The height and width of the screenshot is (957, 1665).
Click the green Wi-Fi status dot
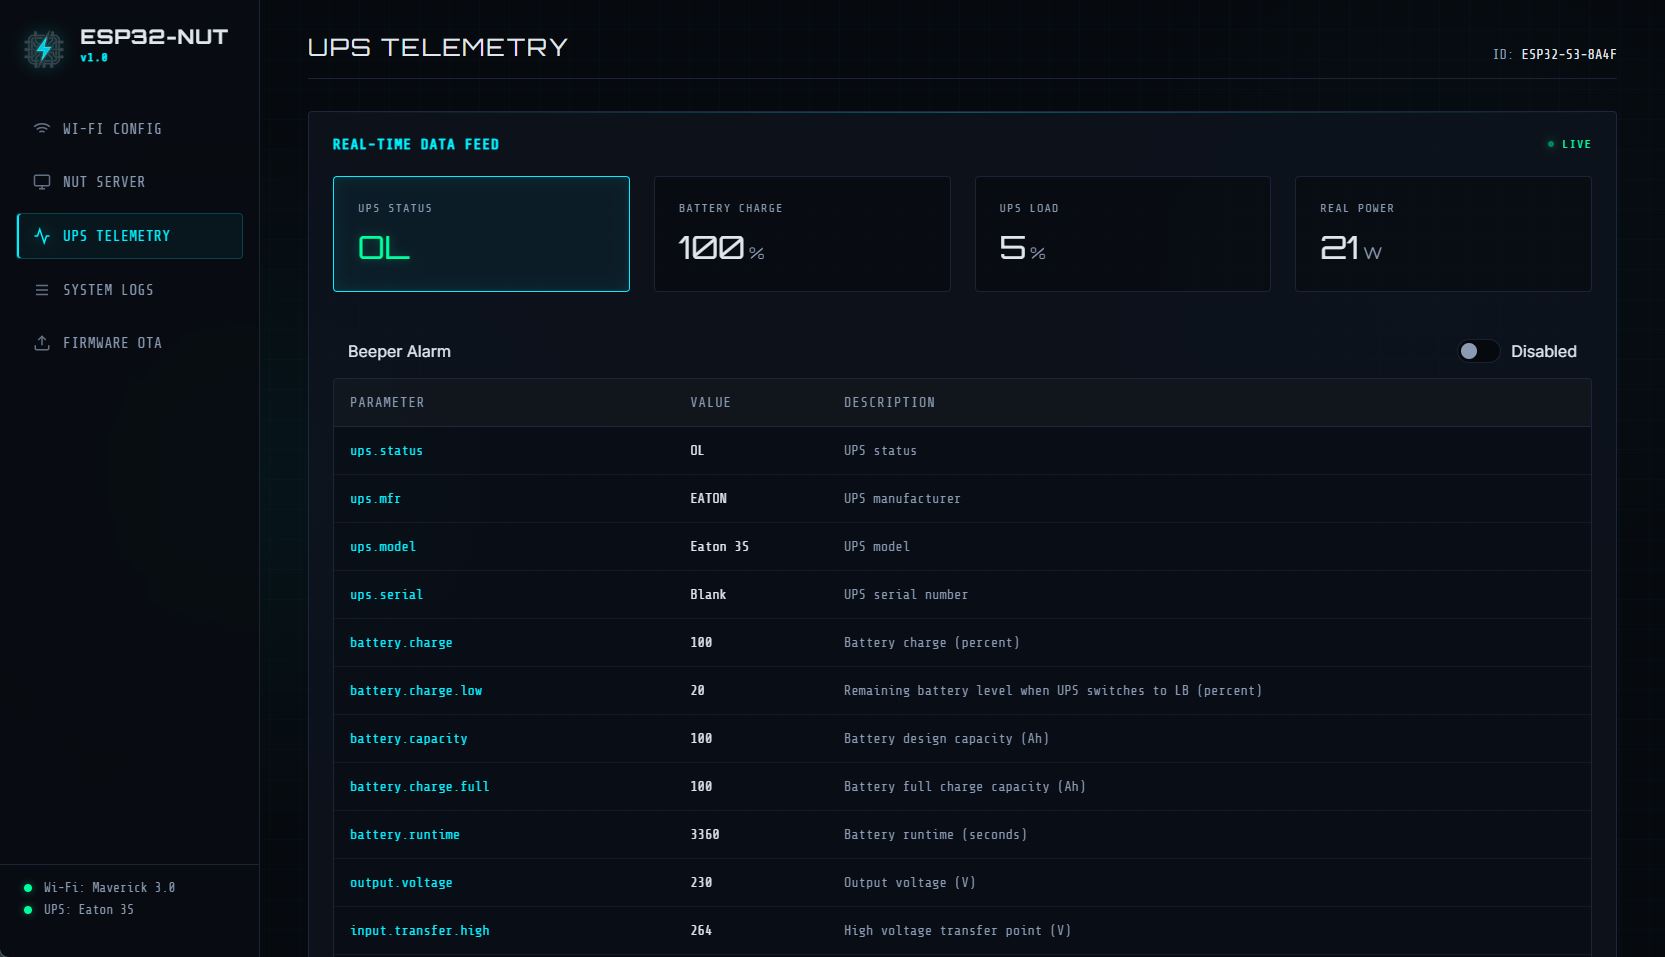click(28, 888)
